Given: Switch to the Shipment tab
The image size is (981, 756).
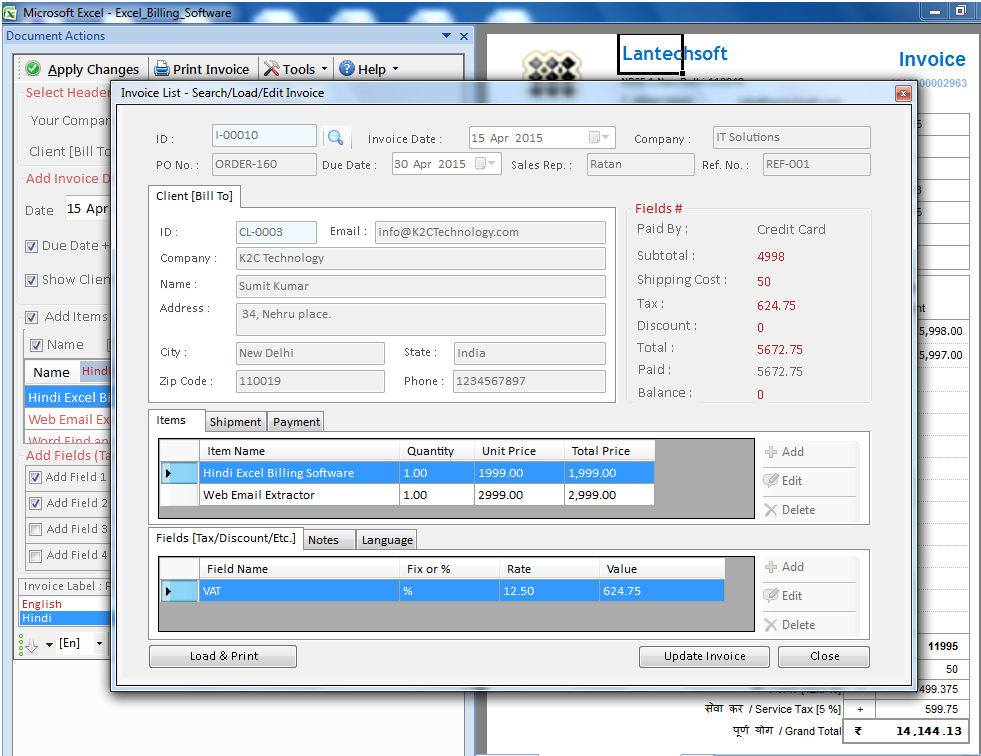Looking at the screenshot, I should click(x=235, y=422).
